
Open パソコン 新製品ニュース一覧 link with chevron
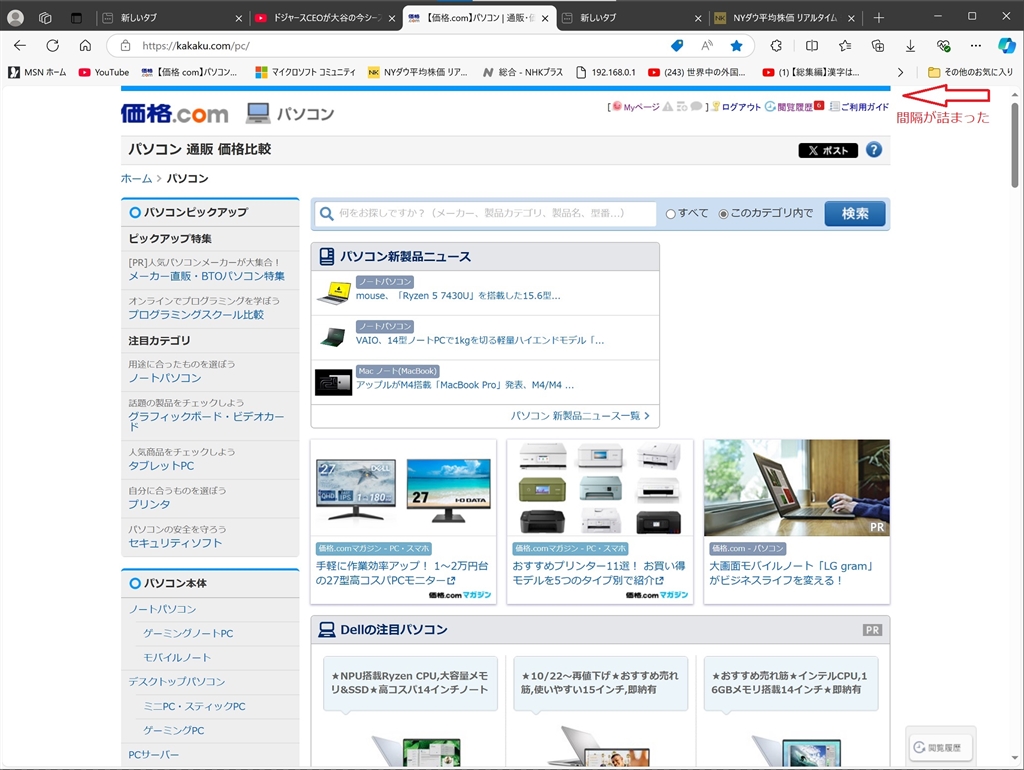click(x=580, y=415)
